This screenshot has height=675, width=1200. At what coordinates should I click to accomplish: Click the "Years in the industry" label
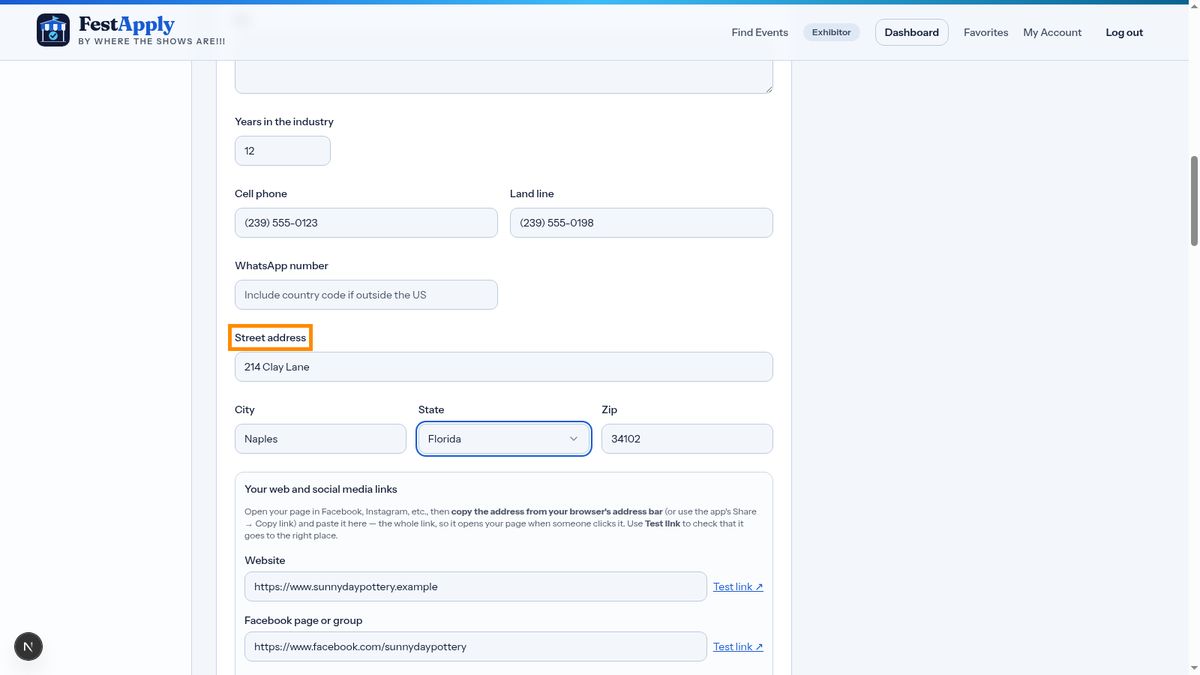284,122
